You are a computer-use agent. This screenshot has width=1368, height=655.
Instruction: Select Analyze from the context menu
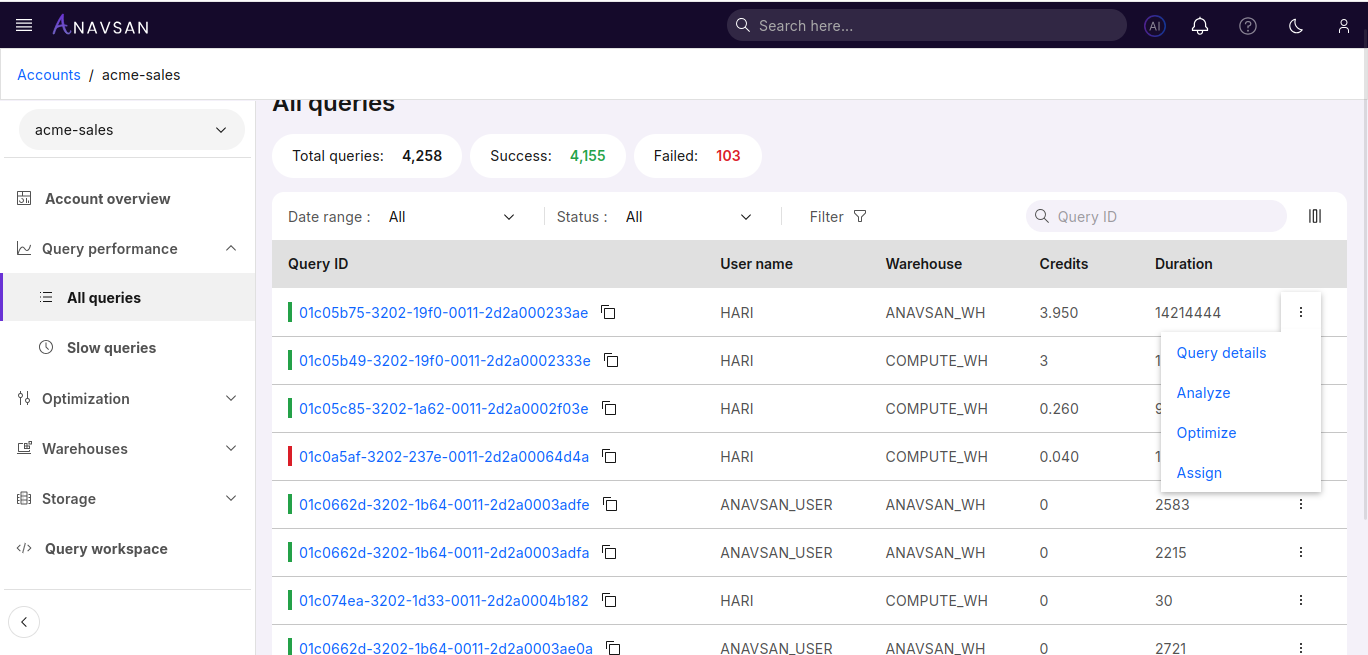1203,392
